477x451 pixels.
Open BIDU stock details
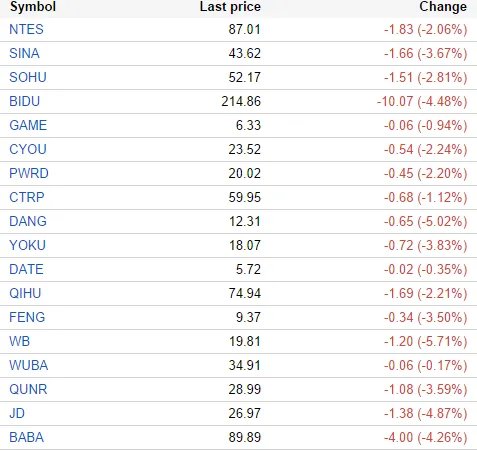pos(25,101)
